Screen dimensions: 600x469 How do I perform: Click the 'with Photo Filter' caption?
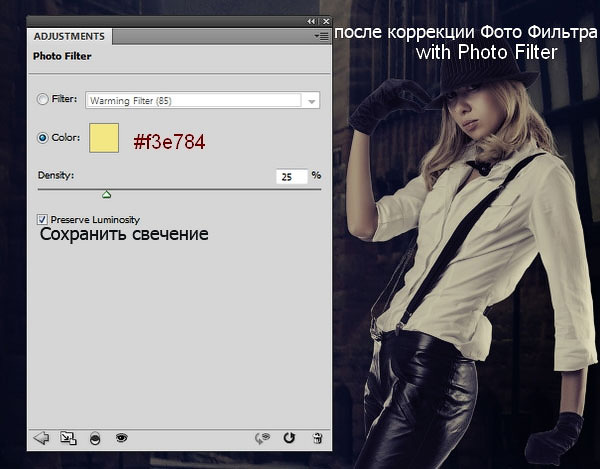[486, 52]
